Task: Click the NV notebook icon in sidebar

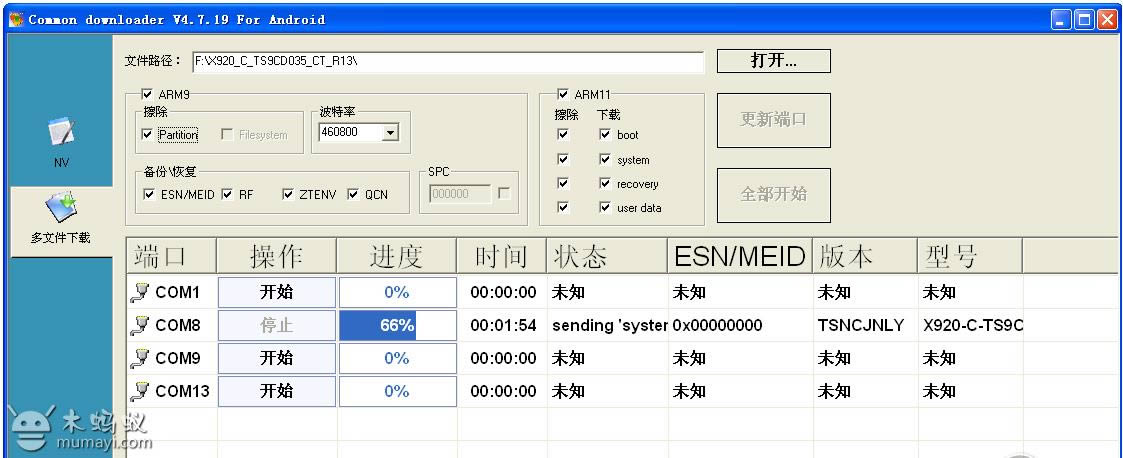Action: point(61,135)
